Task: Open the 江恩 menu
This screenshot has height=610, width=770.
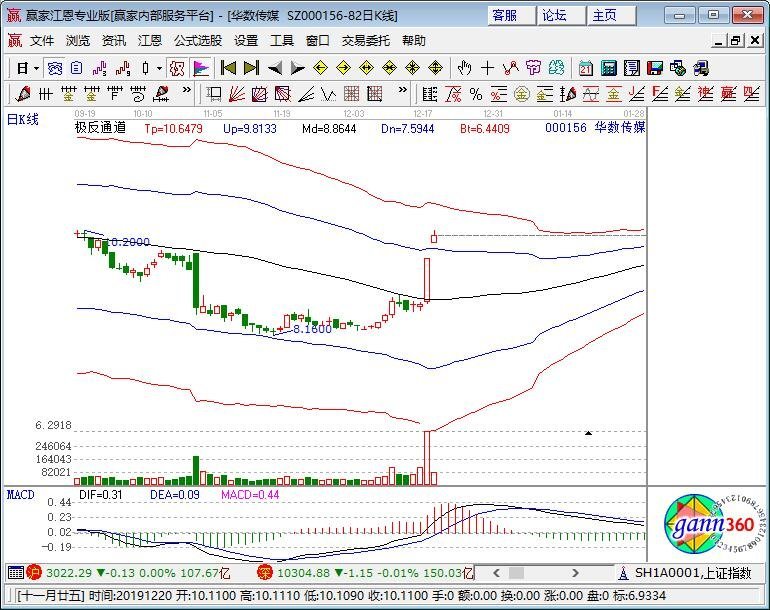Action: click(150, 41)
